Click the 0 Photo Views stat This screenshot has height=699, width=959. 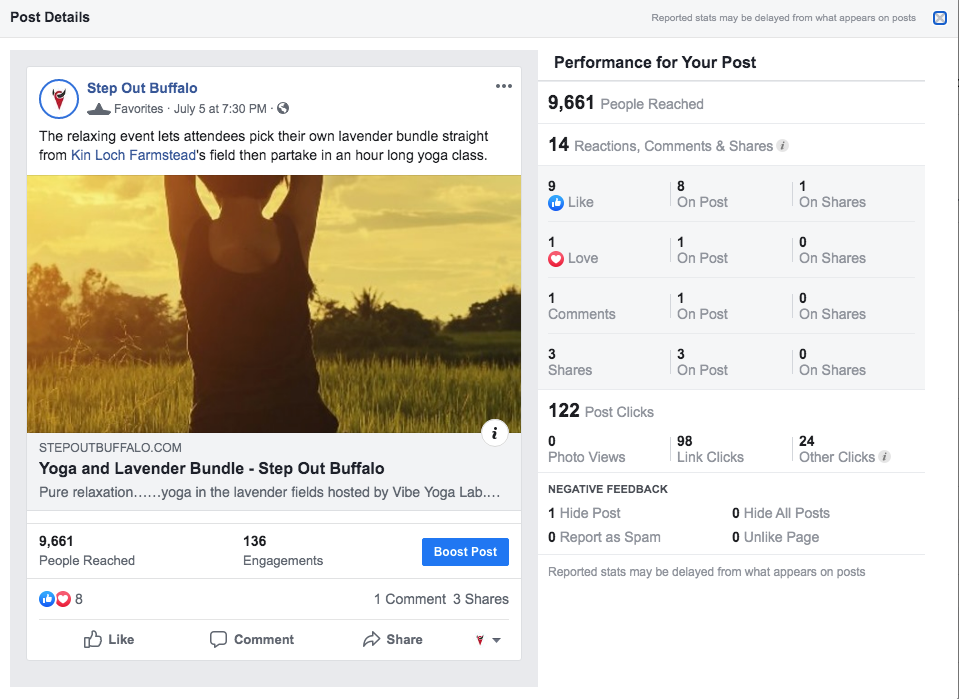pos(587,449)
